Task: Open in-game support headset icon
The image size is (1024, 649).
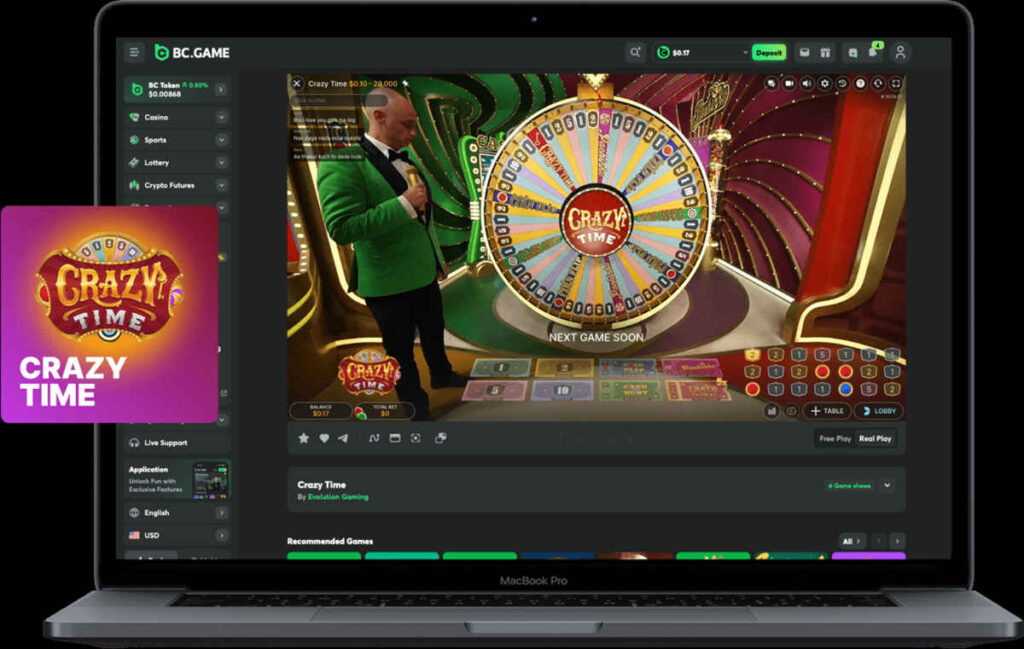Action: (878, 84)
